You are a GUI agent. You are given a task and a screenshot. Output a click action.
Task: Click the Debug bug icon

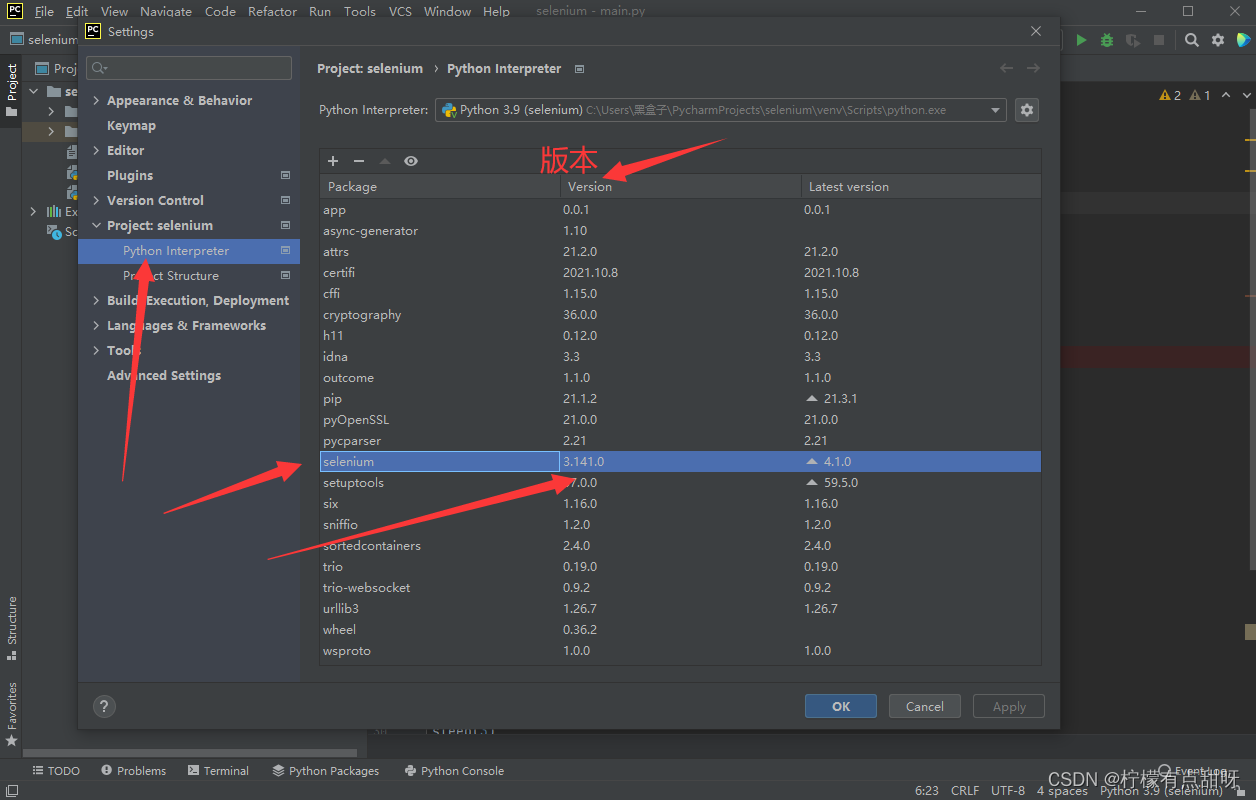coord(1107,40)
